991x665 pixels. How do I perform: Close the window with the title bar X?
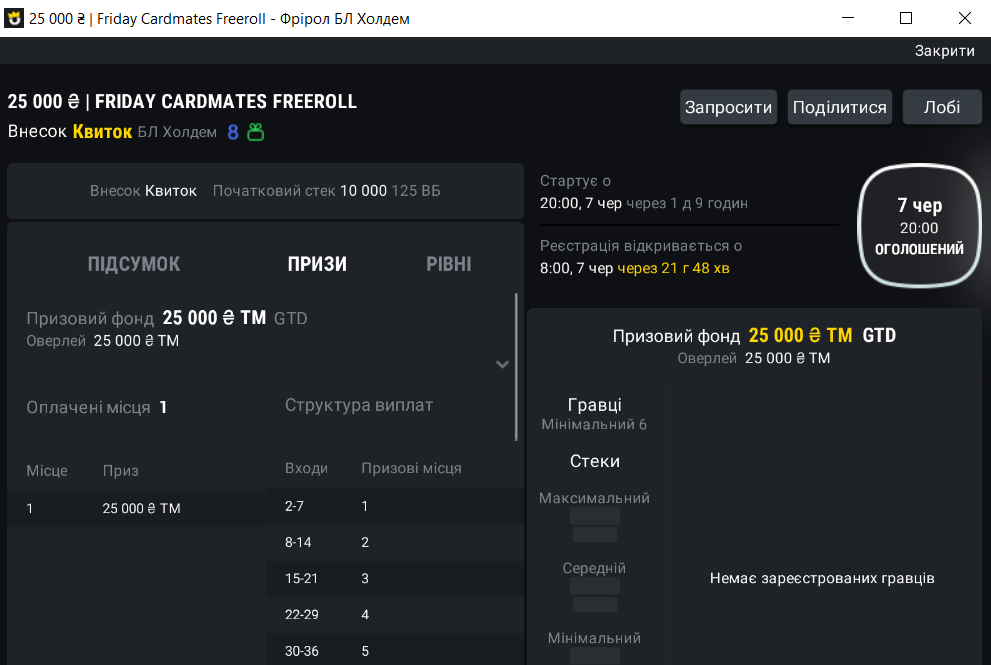pyautogui.click(x=964, y=18)
